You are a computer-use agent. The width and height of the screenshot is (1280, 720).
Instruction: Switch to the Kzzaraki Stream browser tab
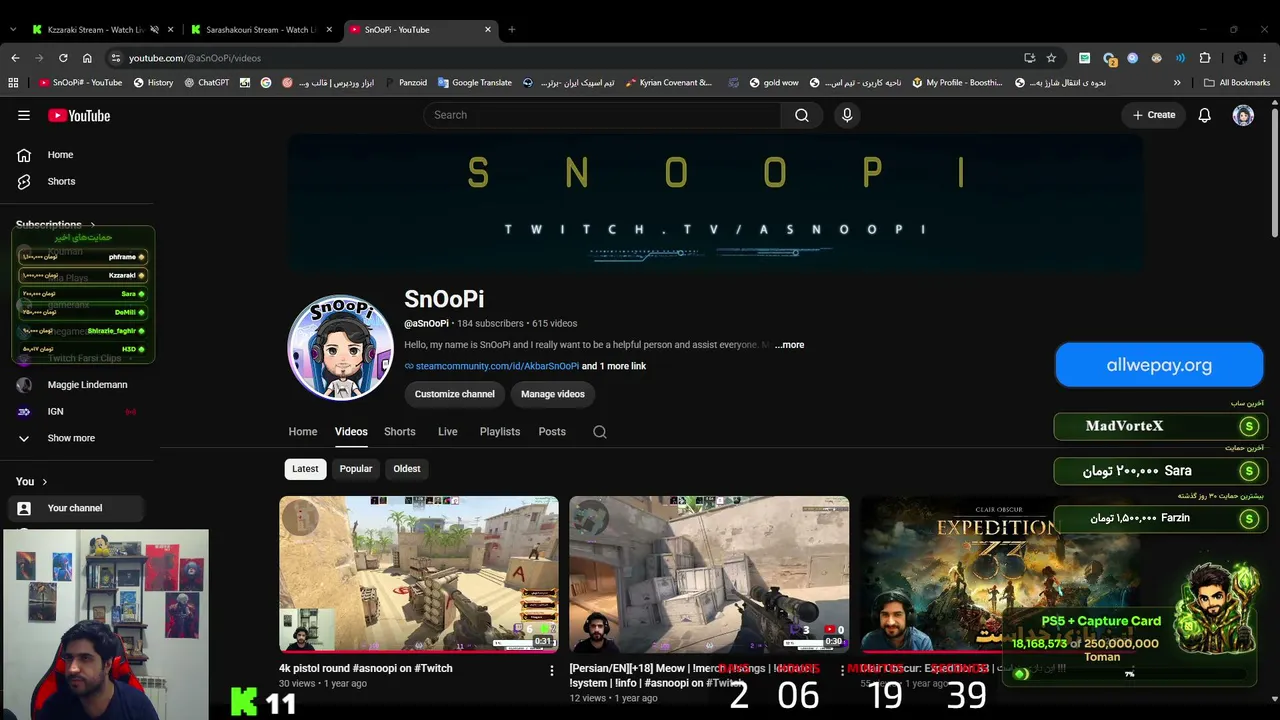click(x=103, y=30)
